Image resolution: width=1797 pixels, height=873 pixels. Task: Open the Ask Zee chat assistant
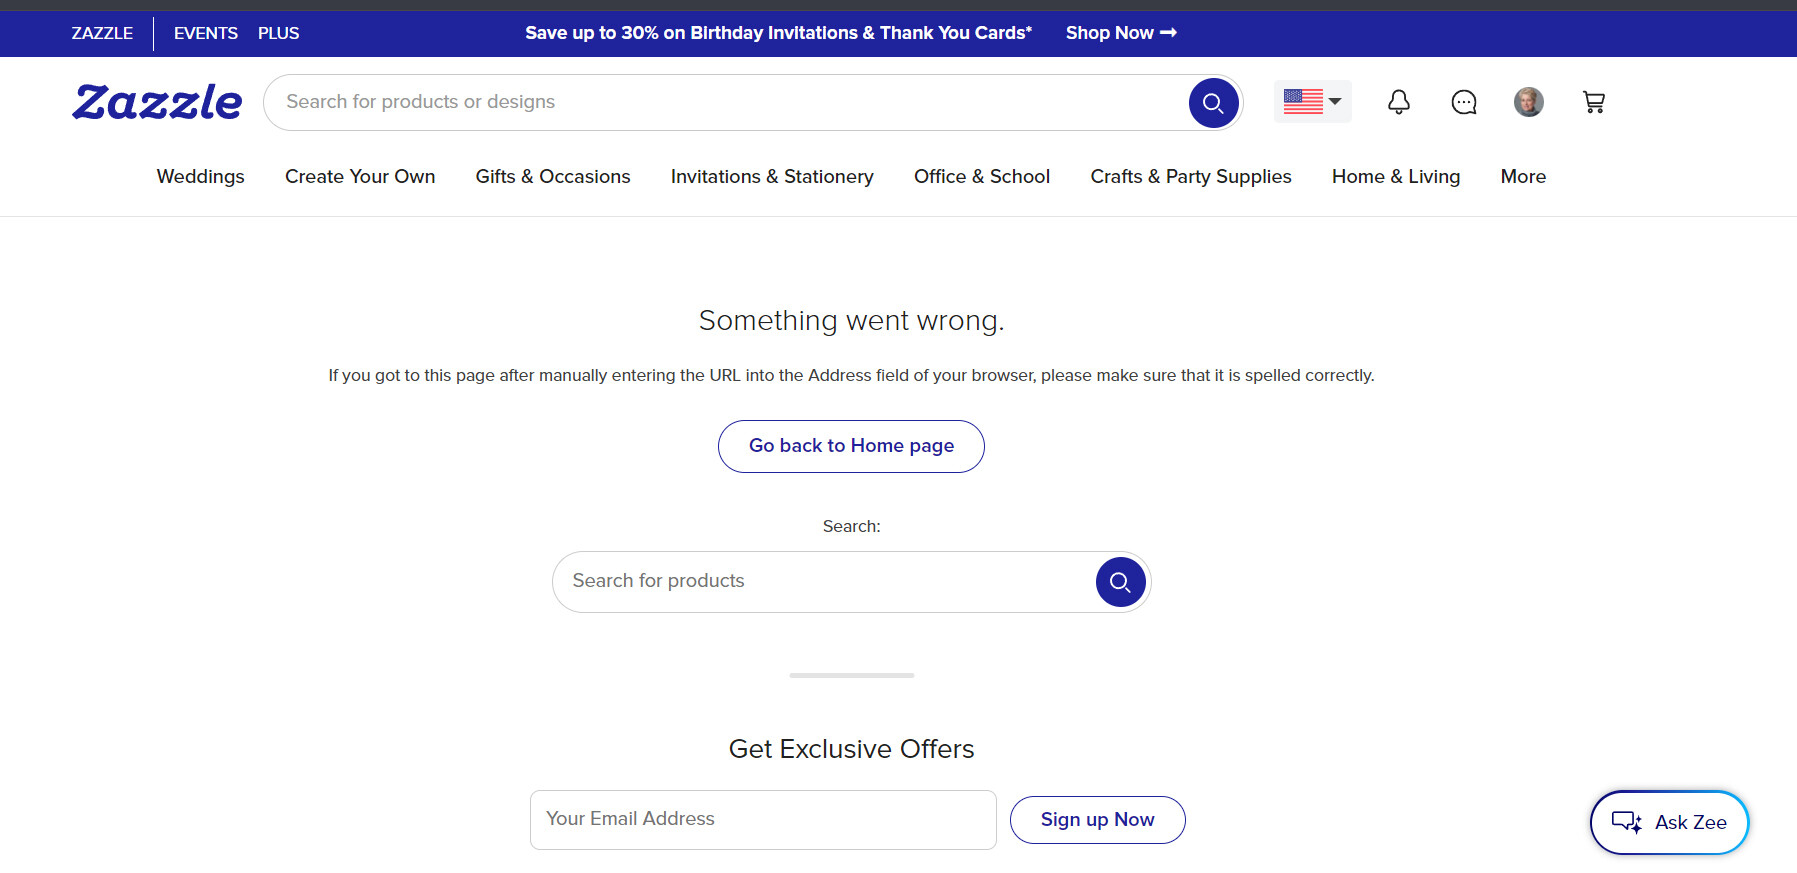pyautogui.click(x=1669, y=822)
